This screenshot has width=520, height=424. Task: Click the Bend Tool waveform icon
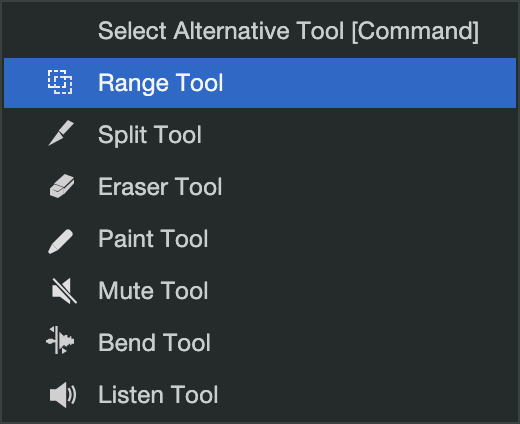click(x=60, y=340)
